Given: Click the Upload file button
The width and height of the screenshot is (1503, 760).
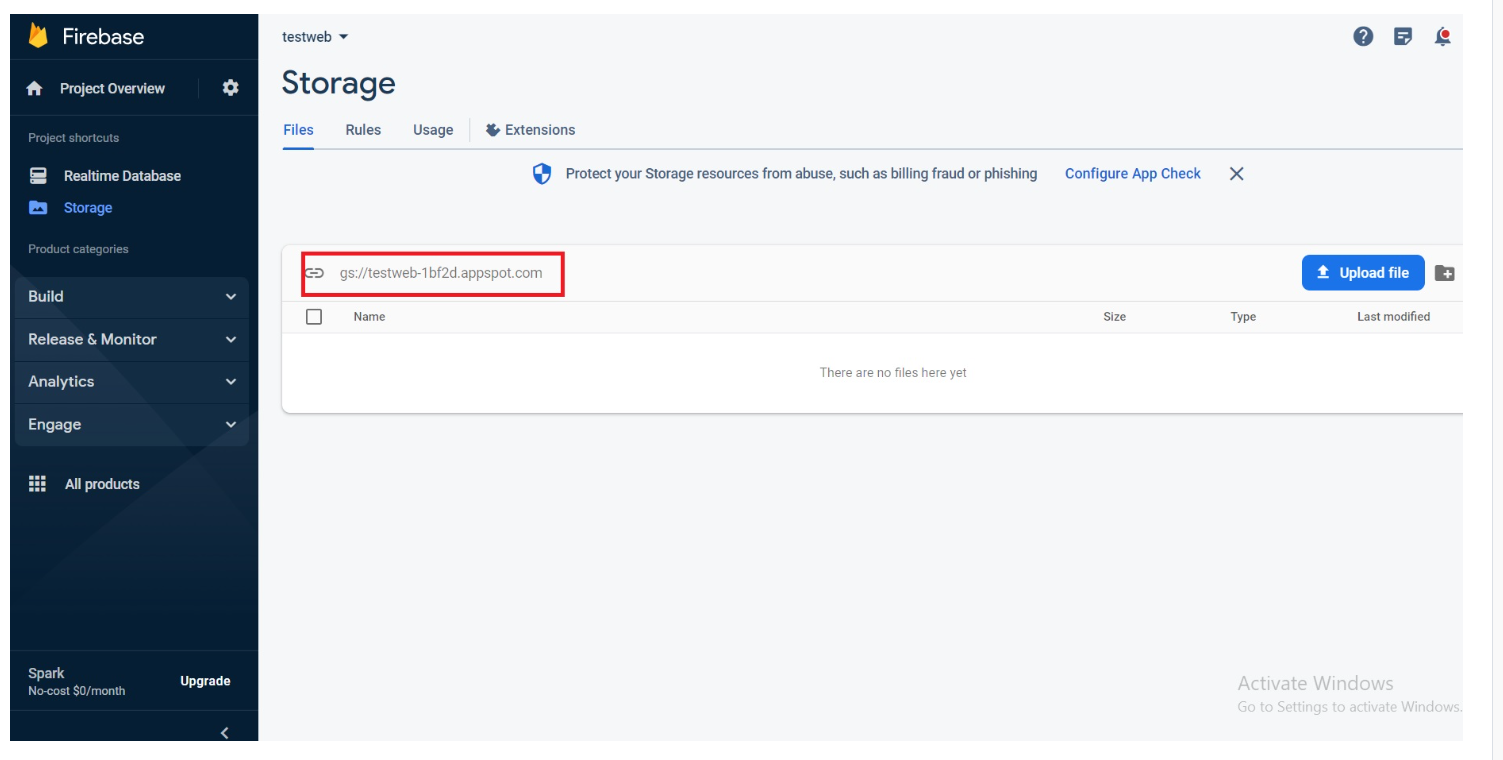Looking at the screenshot, I should coord(1363,273).
